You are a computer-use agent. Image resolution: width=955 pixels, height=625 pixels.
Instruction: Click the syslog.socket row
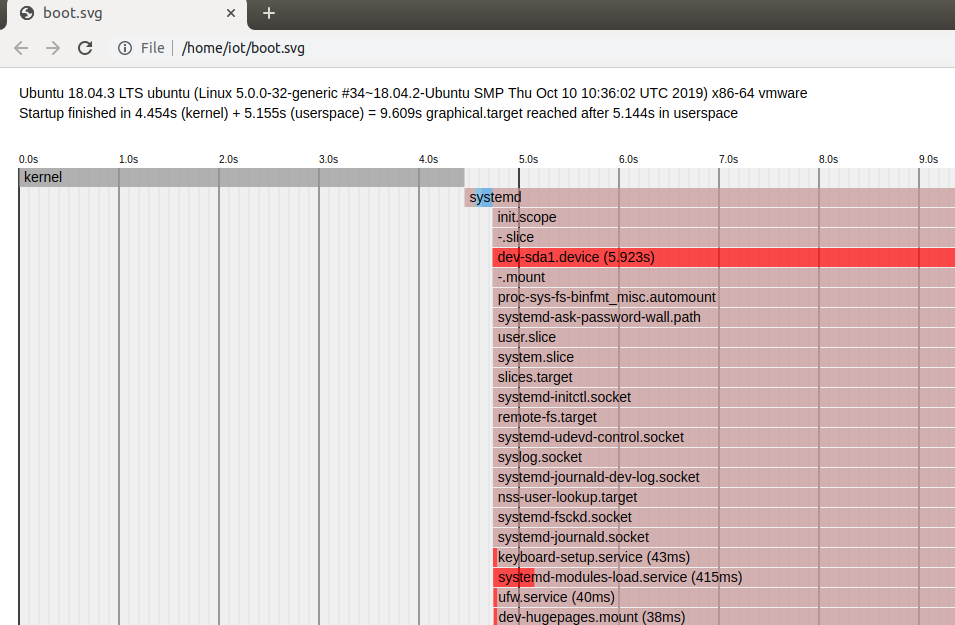[x=724, y=457]
